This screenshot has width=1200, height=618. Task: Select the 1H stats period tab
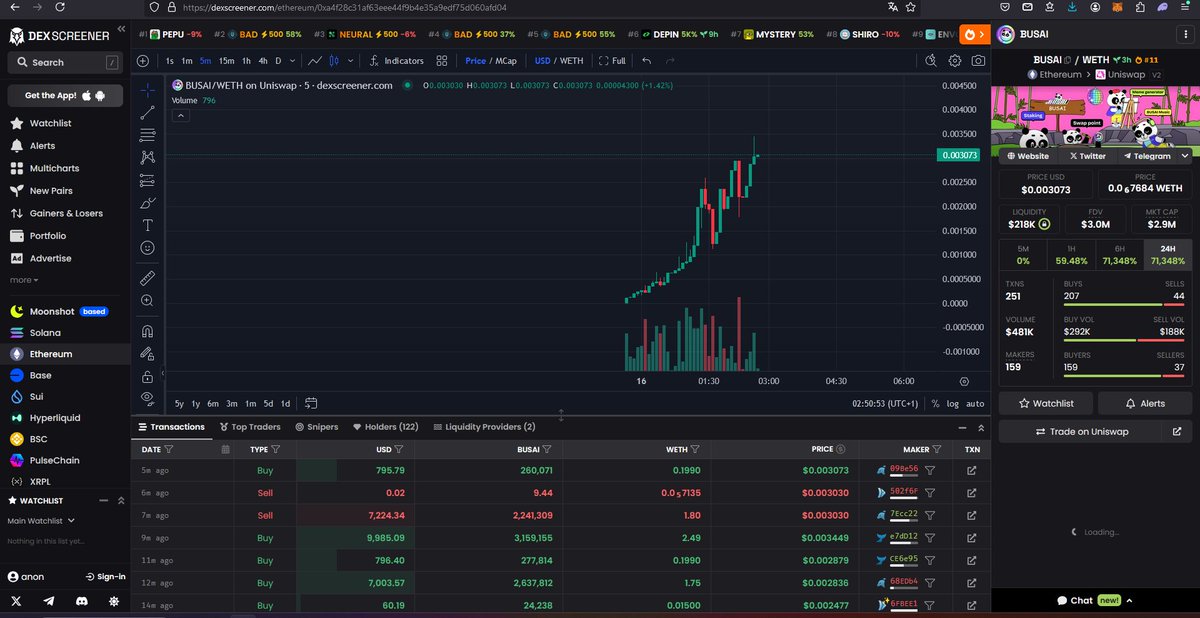pos(1071,255)
